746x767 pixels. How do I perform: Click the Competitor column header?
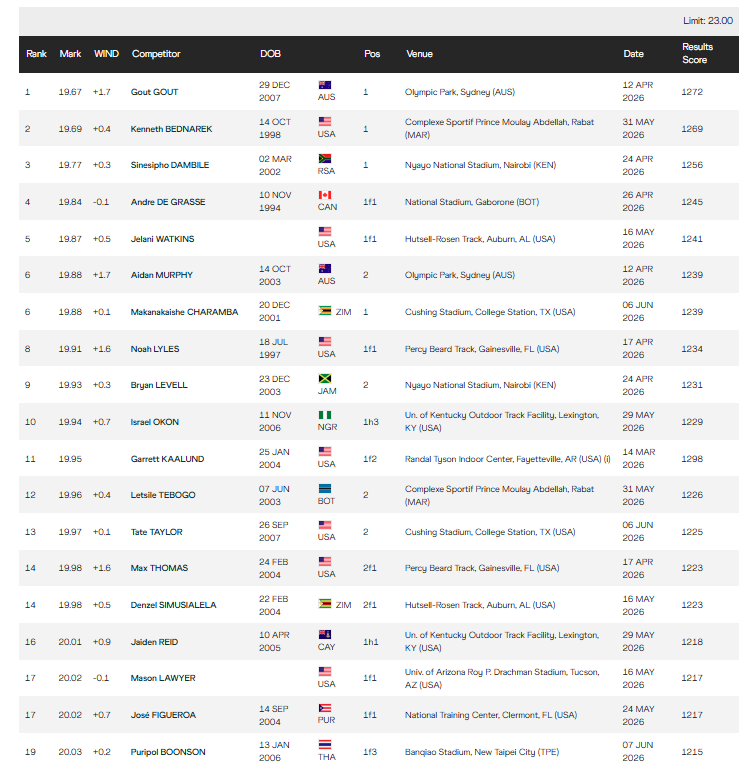click(x=156, y=54)
